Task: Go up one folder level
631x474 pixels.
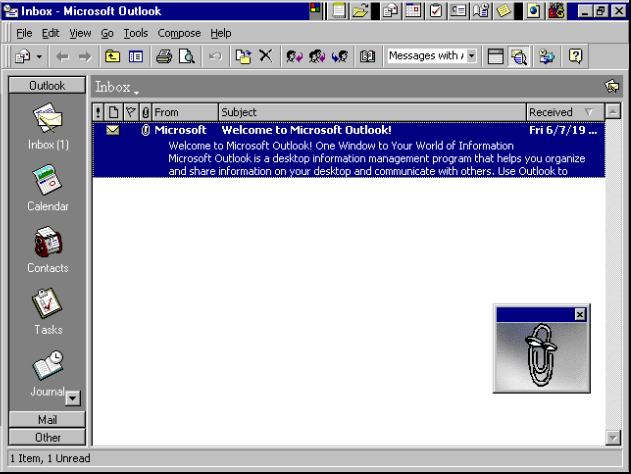Action: click(112, 56)
